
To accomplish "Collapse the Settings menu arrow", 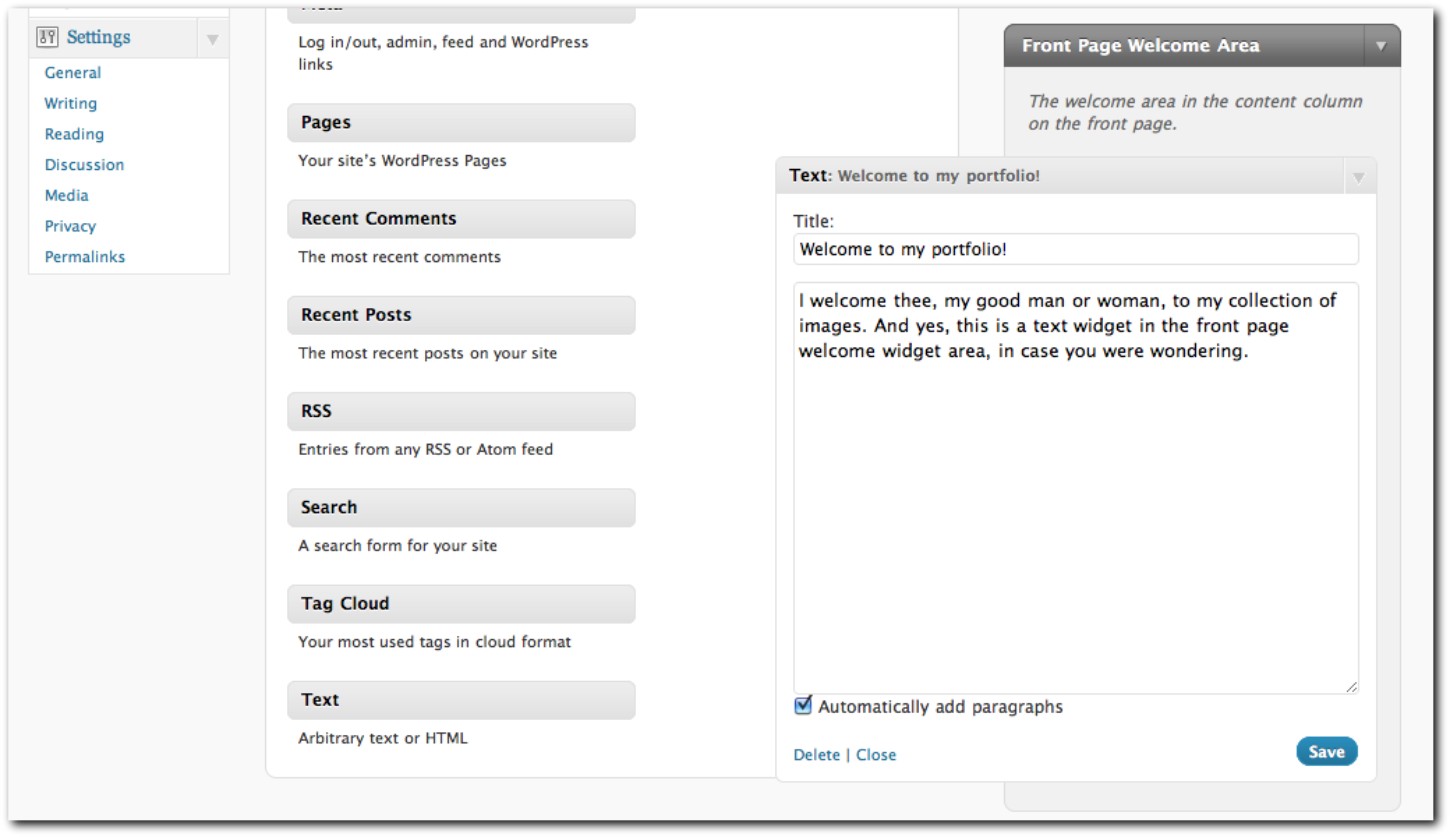I will (212, 40).
